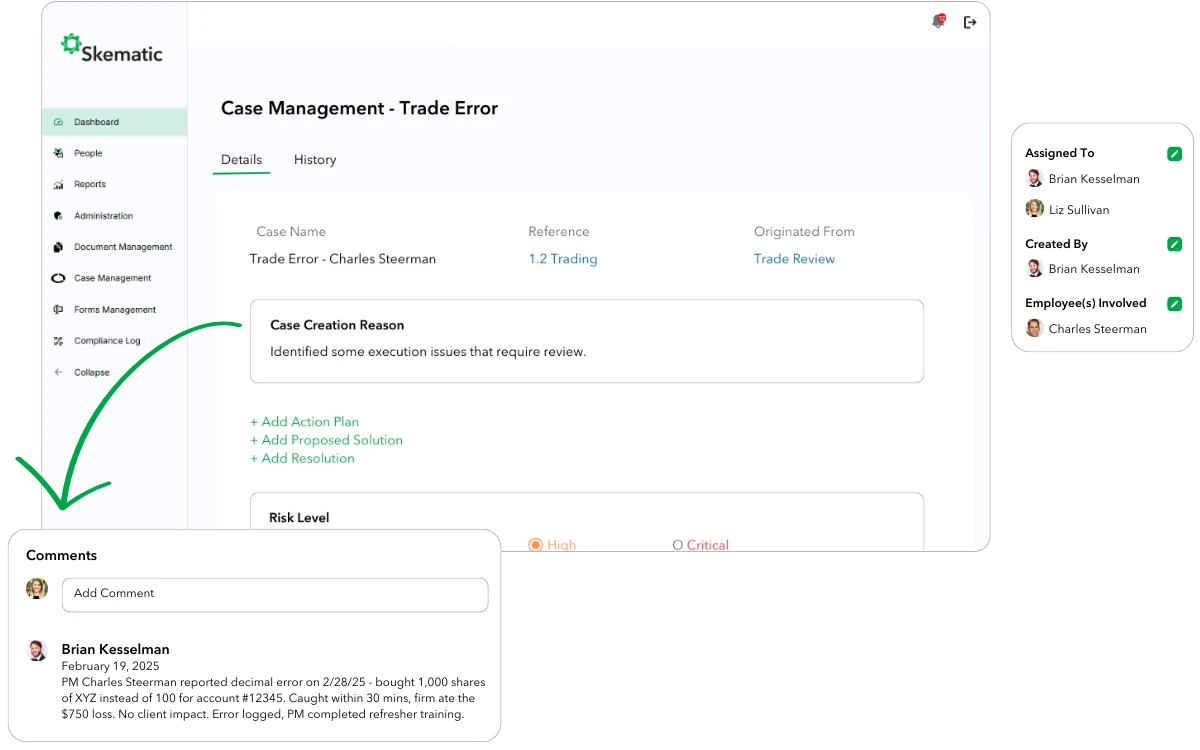Image resolution: width=1200 pixels, height=750 pixels.
Task: Select the Critical risk level option
Action: [678, 545]
